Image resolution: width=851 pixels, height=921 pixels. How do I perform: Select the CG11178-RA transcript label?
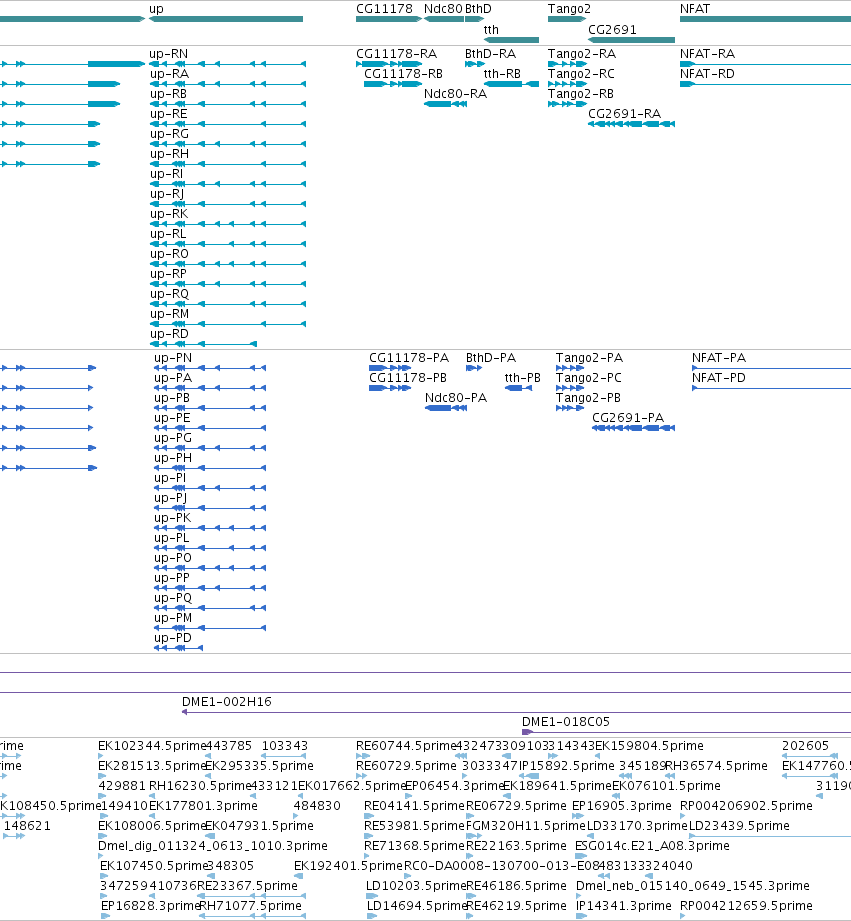396,53
